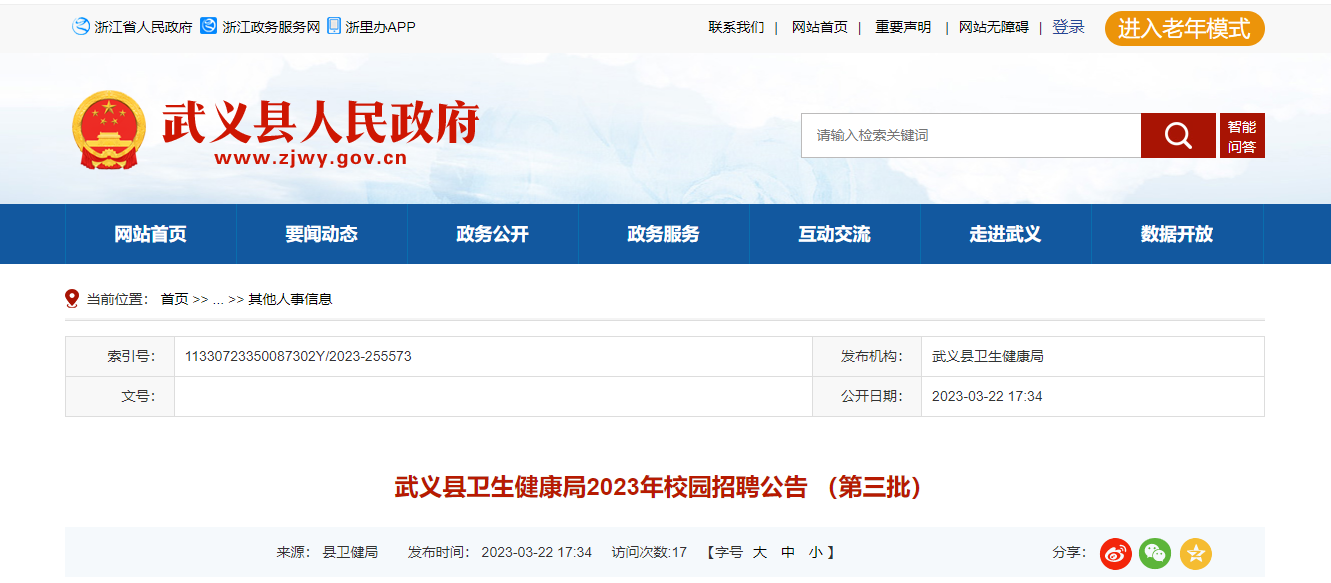Open the 智能问答 smart Q&A button
The image size is (1331, 583).
[1242, 136]
